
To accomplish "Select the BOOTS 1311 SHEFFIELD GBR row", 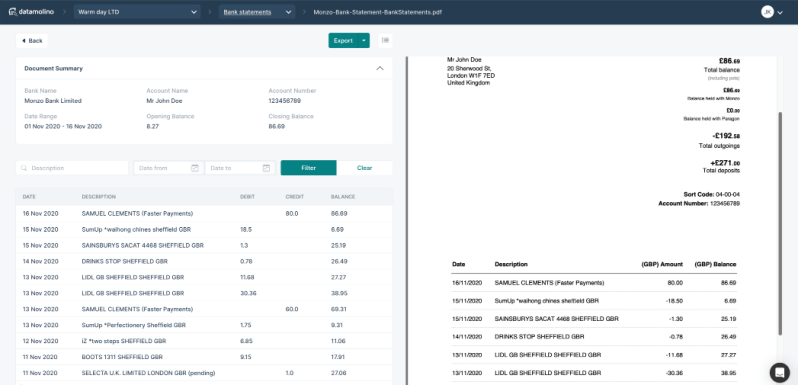I will click(x=204, y=357).
